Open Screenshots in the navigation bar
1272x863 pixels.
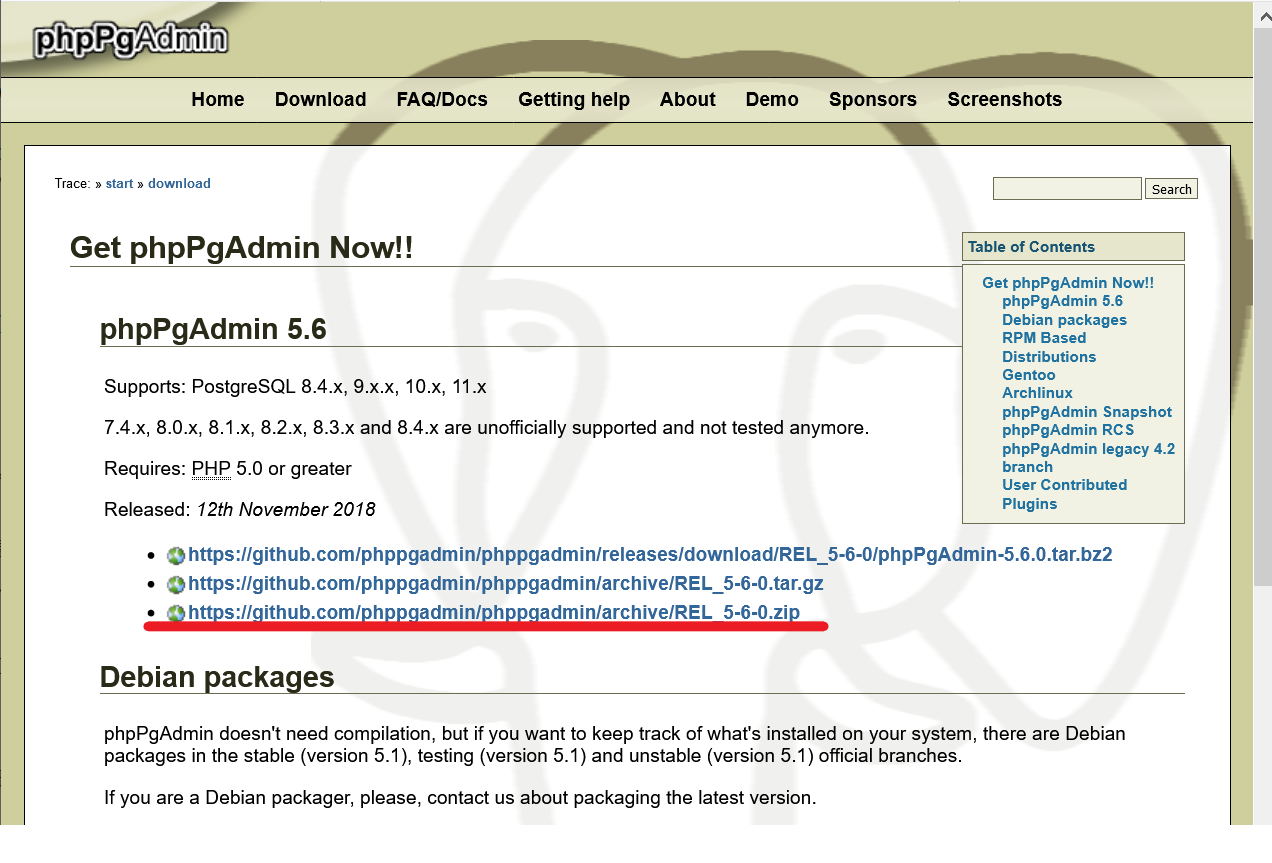click(x=1005, y=99)
